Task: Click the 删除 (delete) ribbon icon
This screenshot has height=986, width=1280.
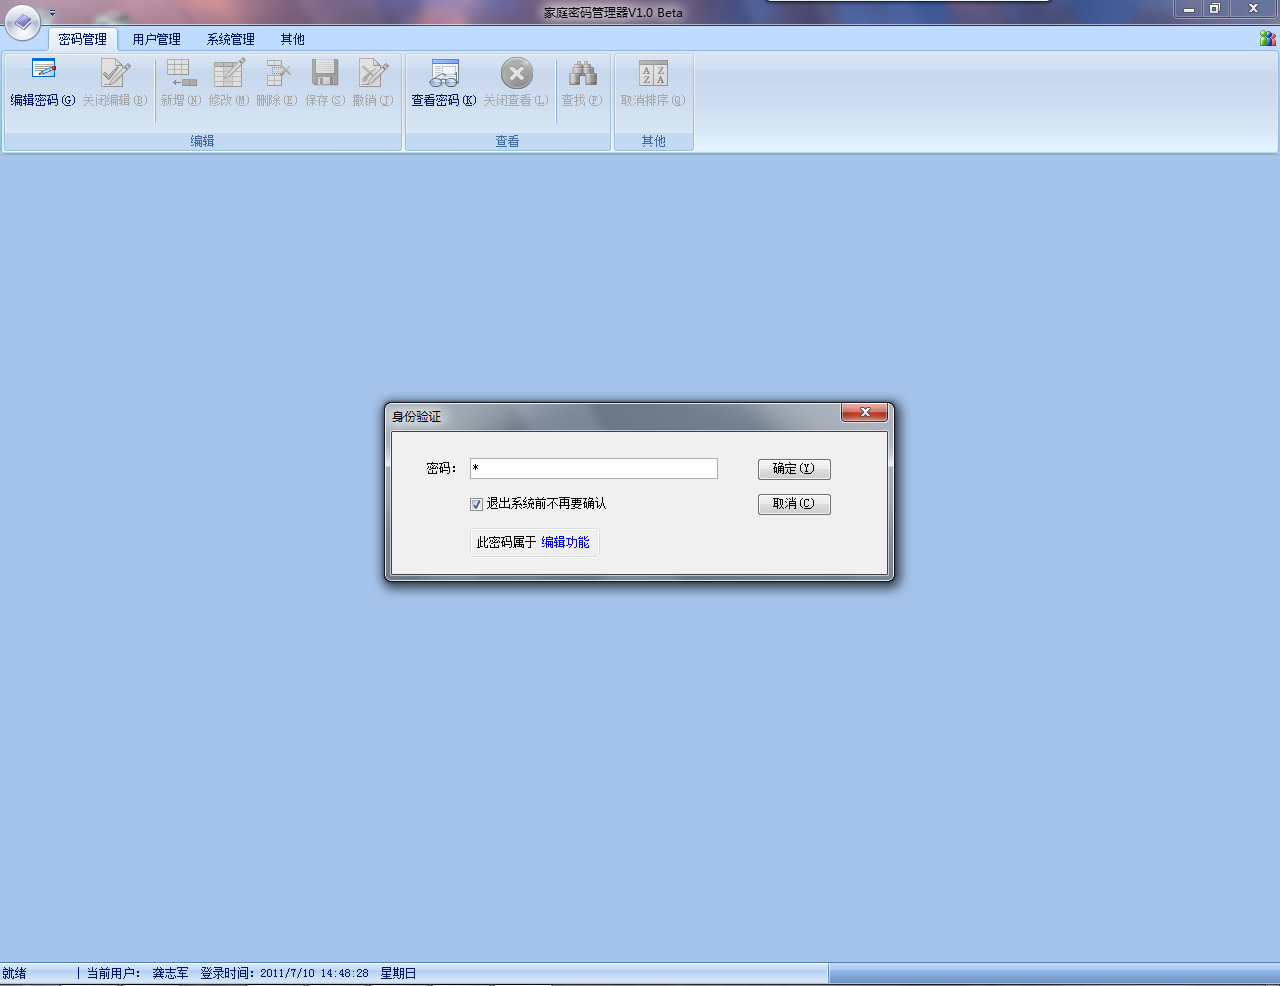Action: pyautogui.click(x=277, y=72)
